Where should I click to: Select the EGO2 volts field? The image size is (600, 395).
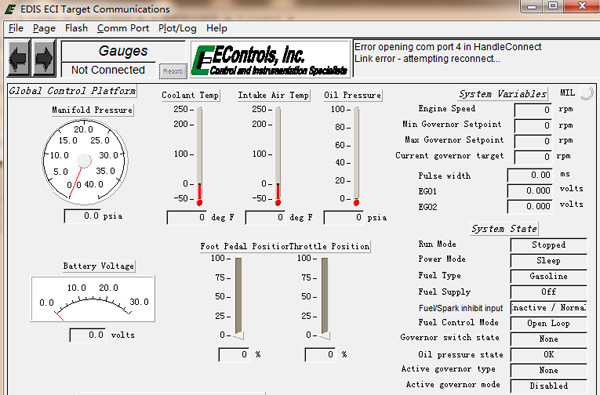(530, 206)
